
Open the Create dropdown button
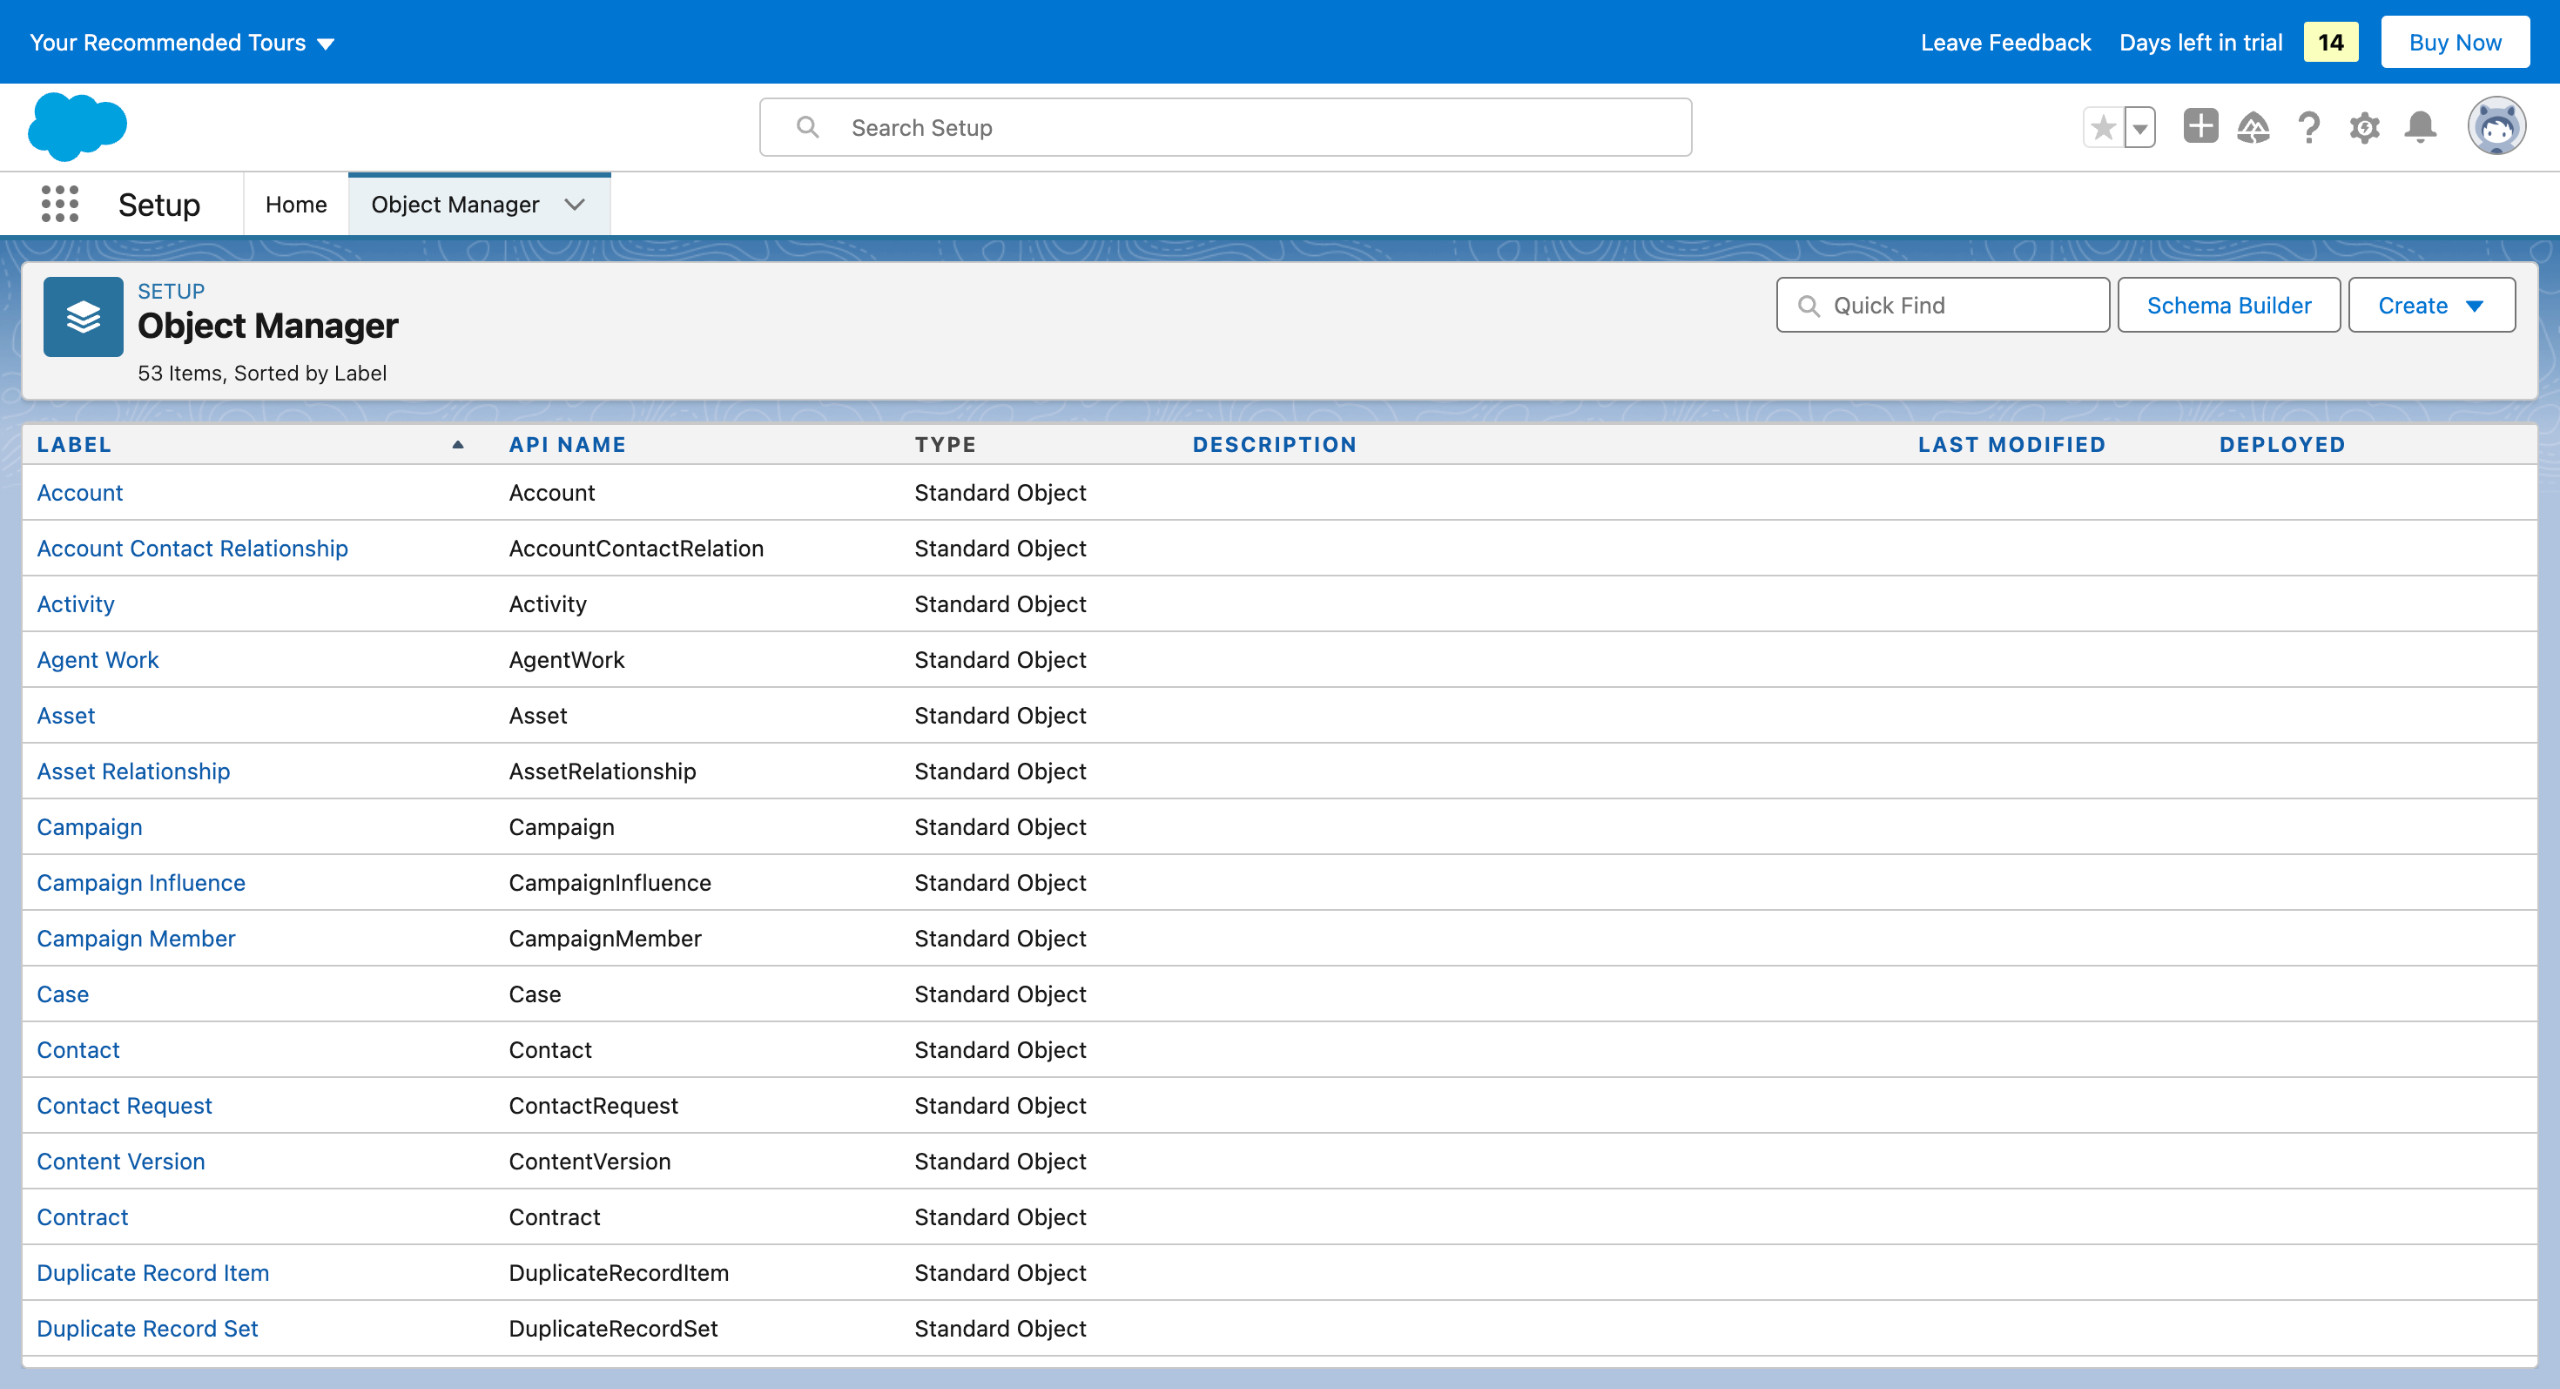2431,305
